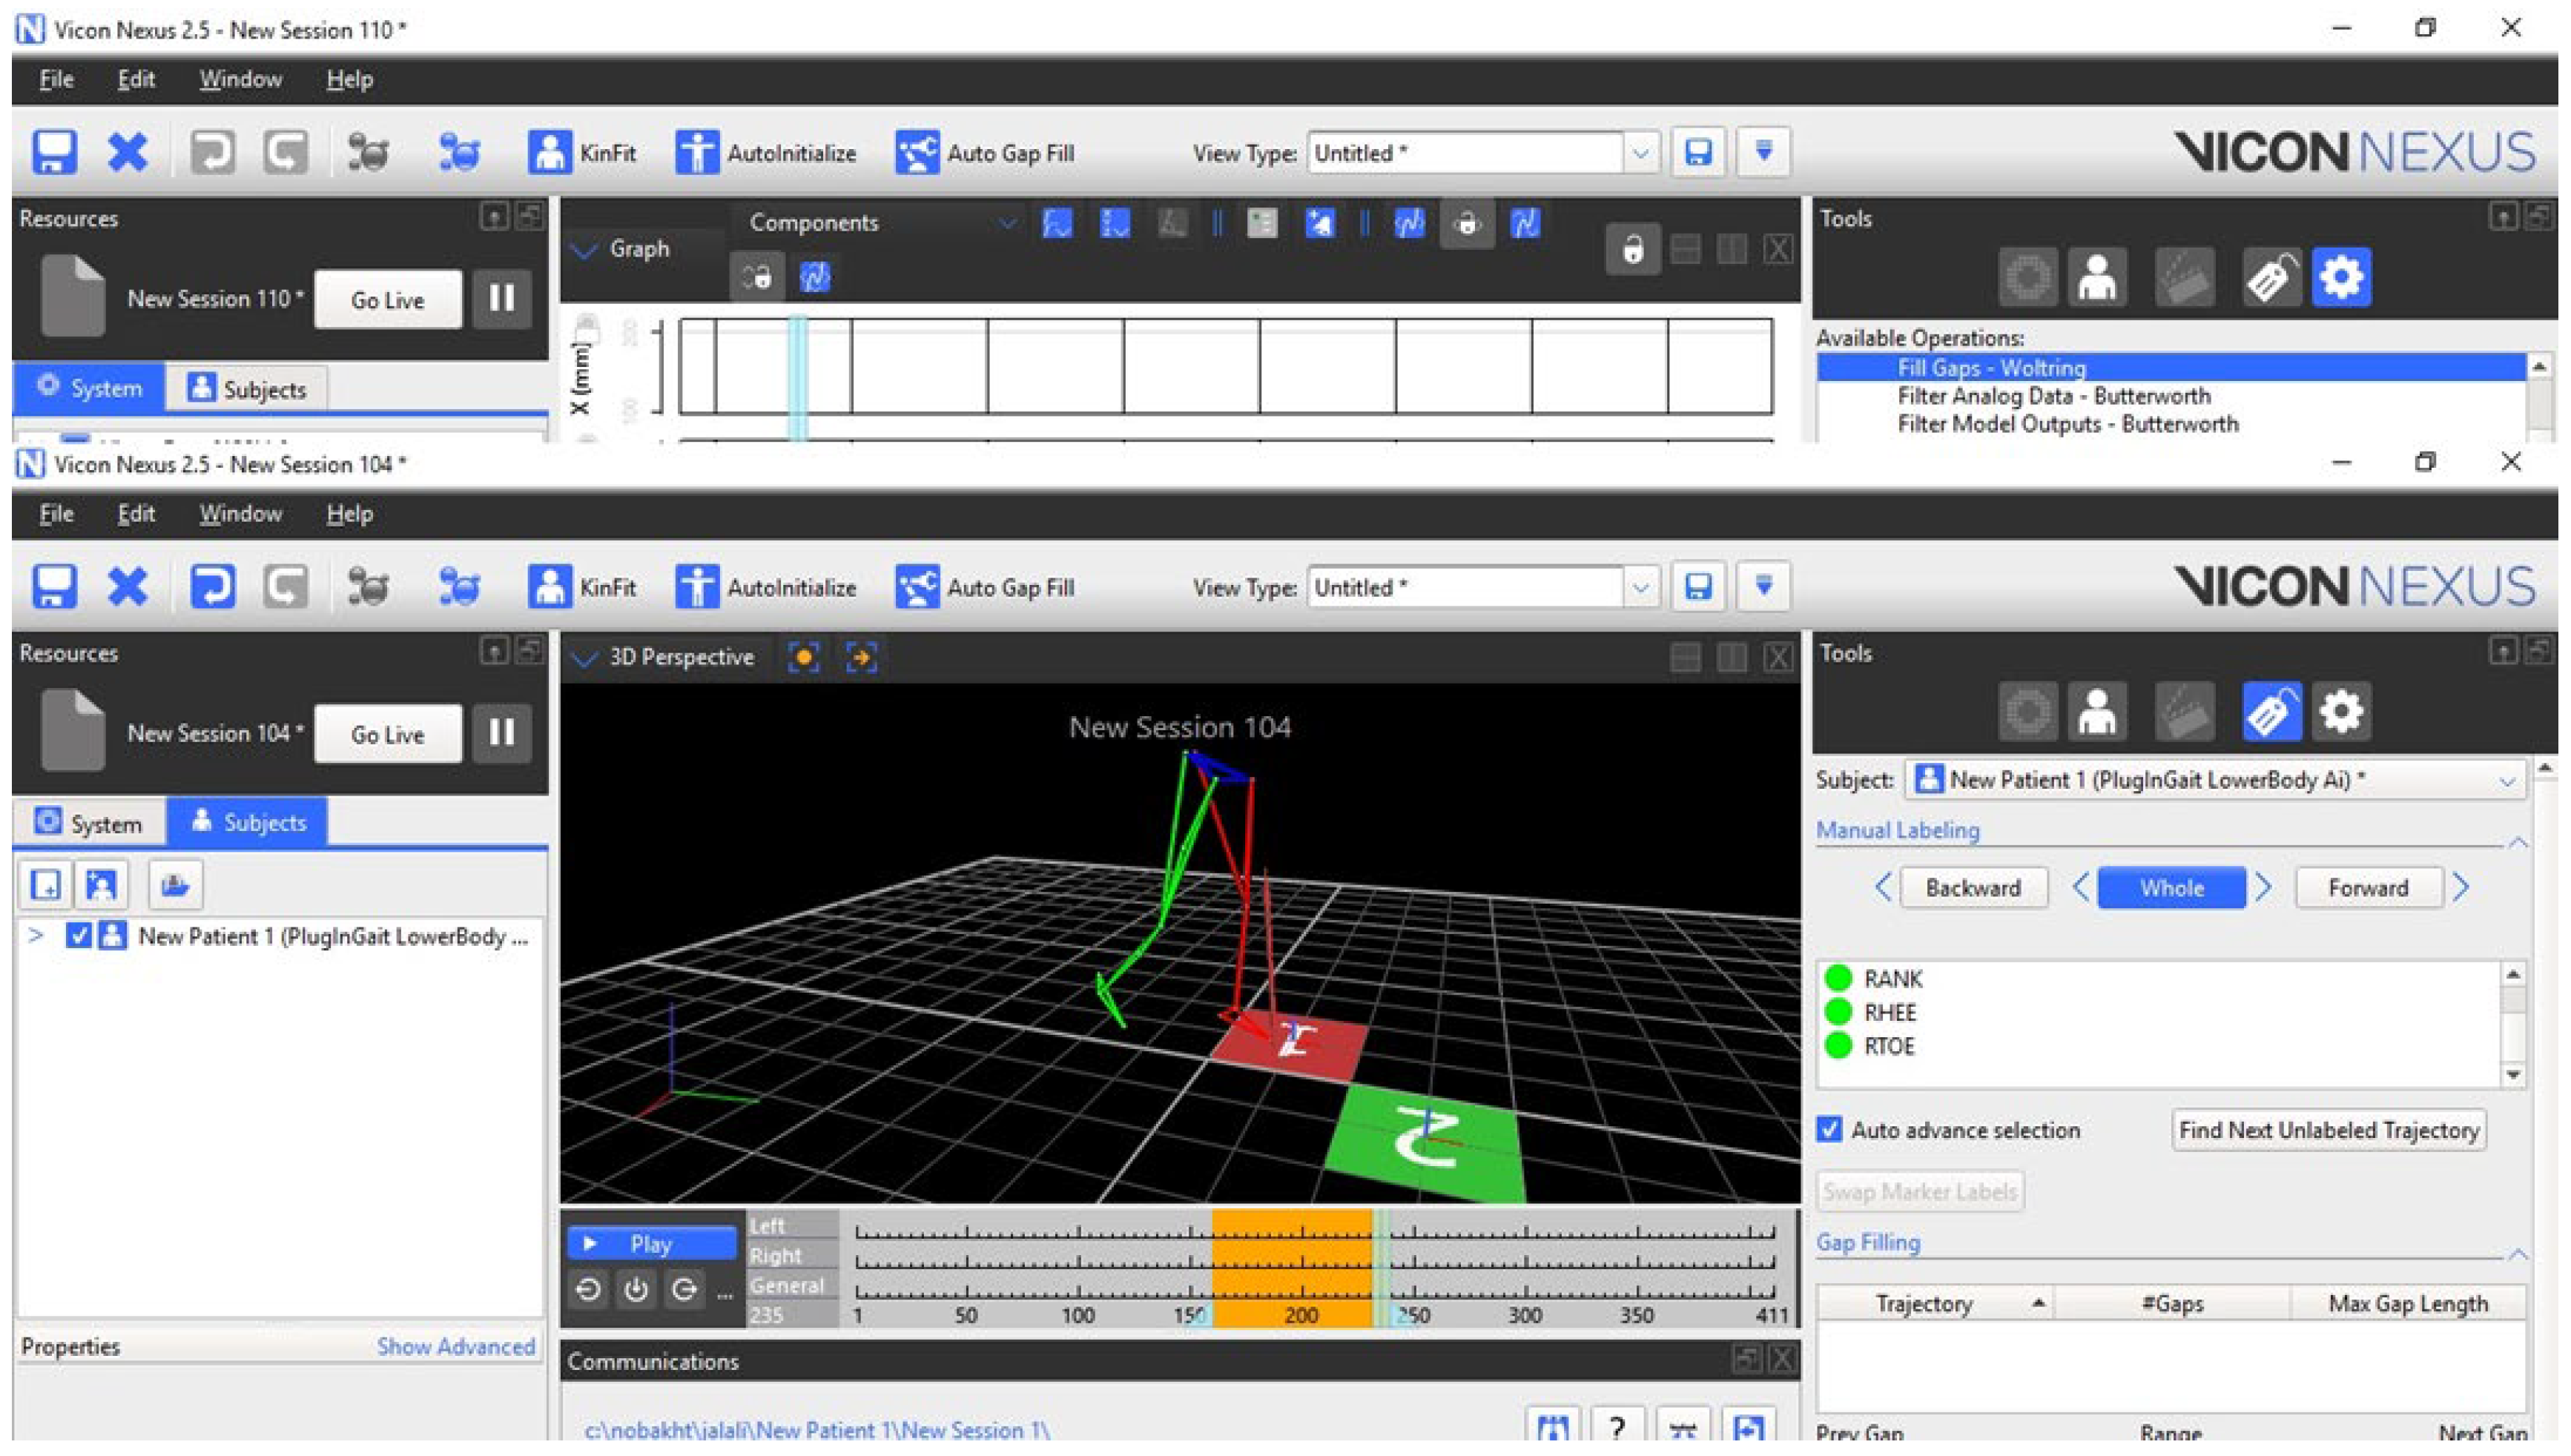Pause the Session 104 data stream

(501, 733)
